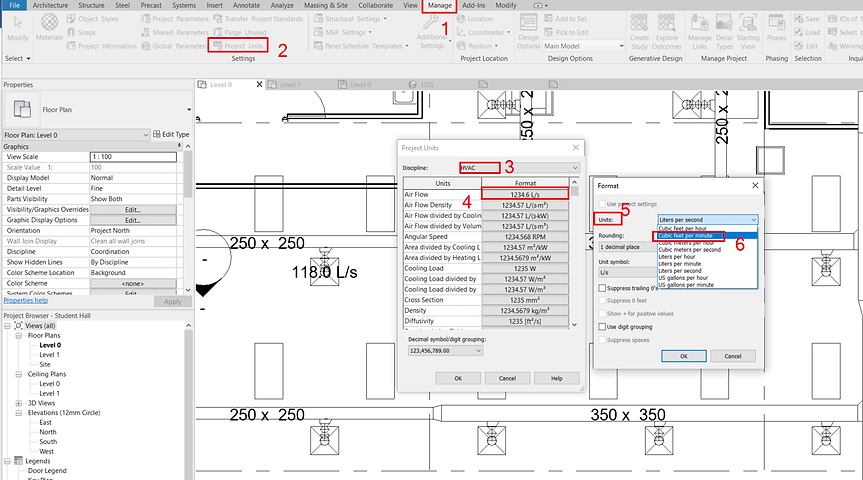
Task: Toggle Suppress 0 feet checkbox
Action: [602, 301]
